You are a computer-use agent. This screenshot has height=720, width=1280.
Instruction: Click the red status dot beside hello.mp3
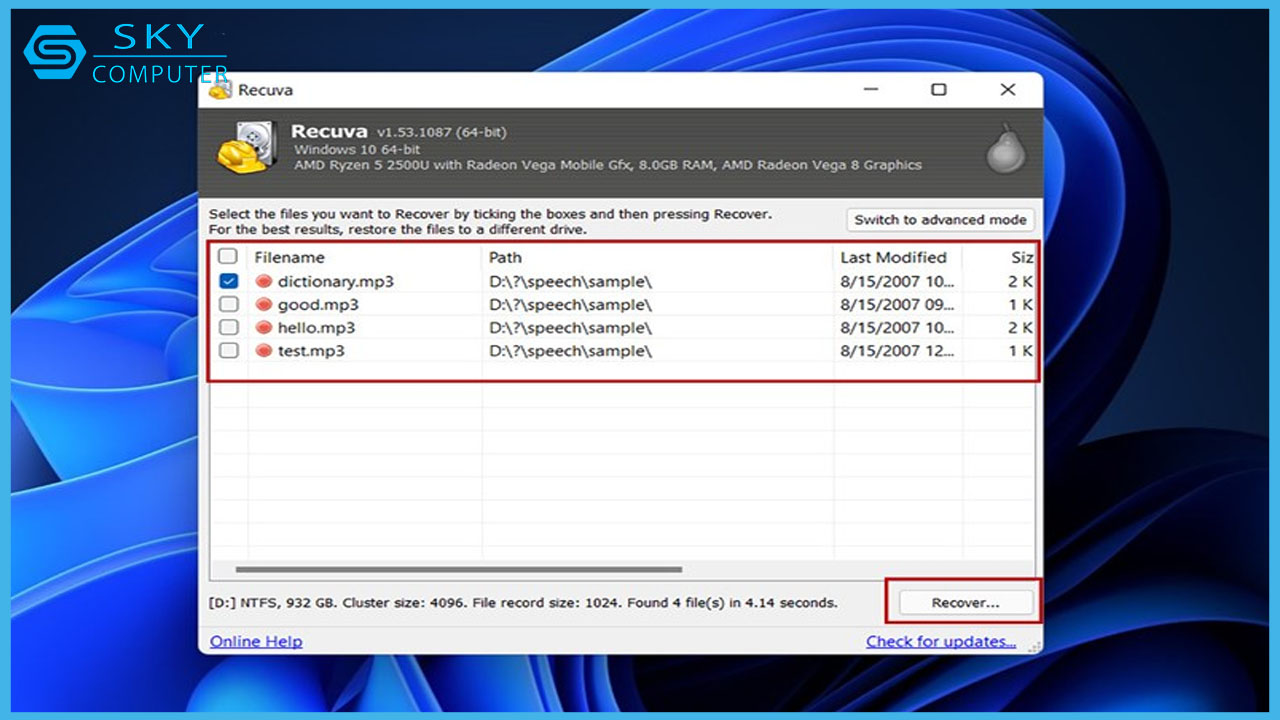tap(264, 328)
